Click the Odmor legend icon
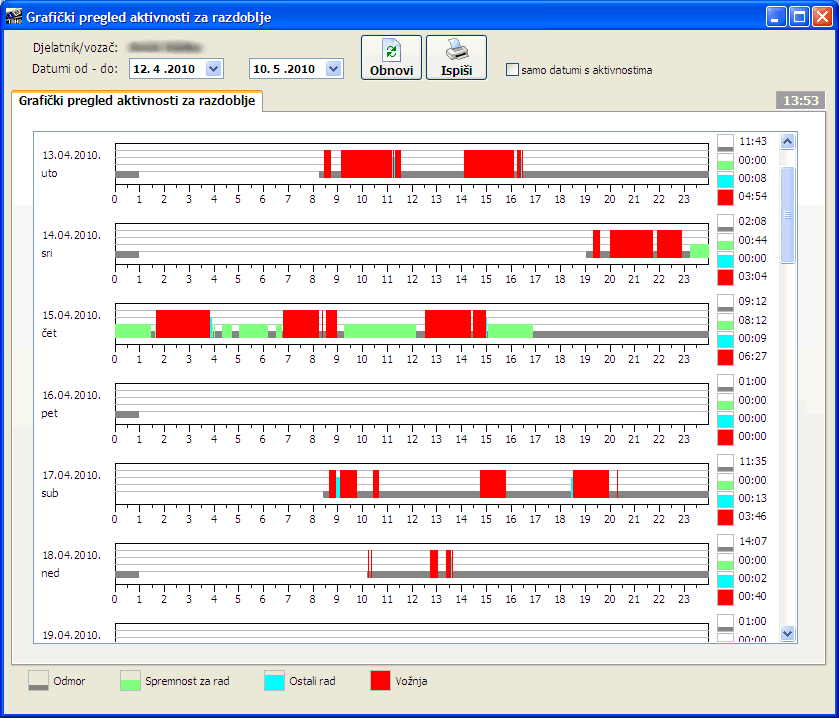The width and height of the screenshot is (839, 718). coord(38,681)
